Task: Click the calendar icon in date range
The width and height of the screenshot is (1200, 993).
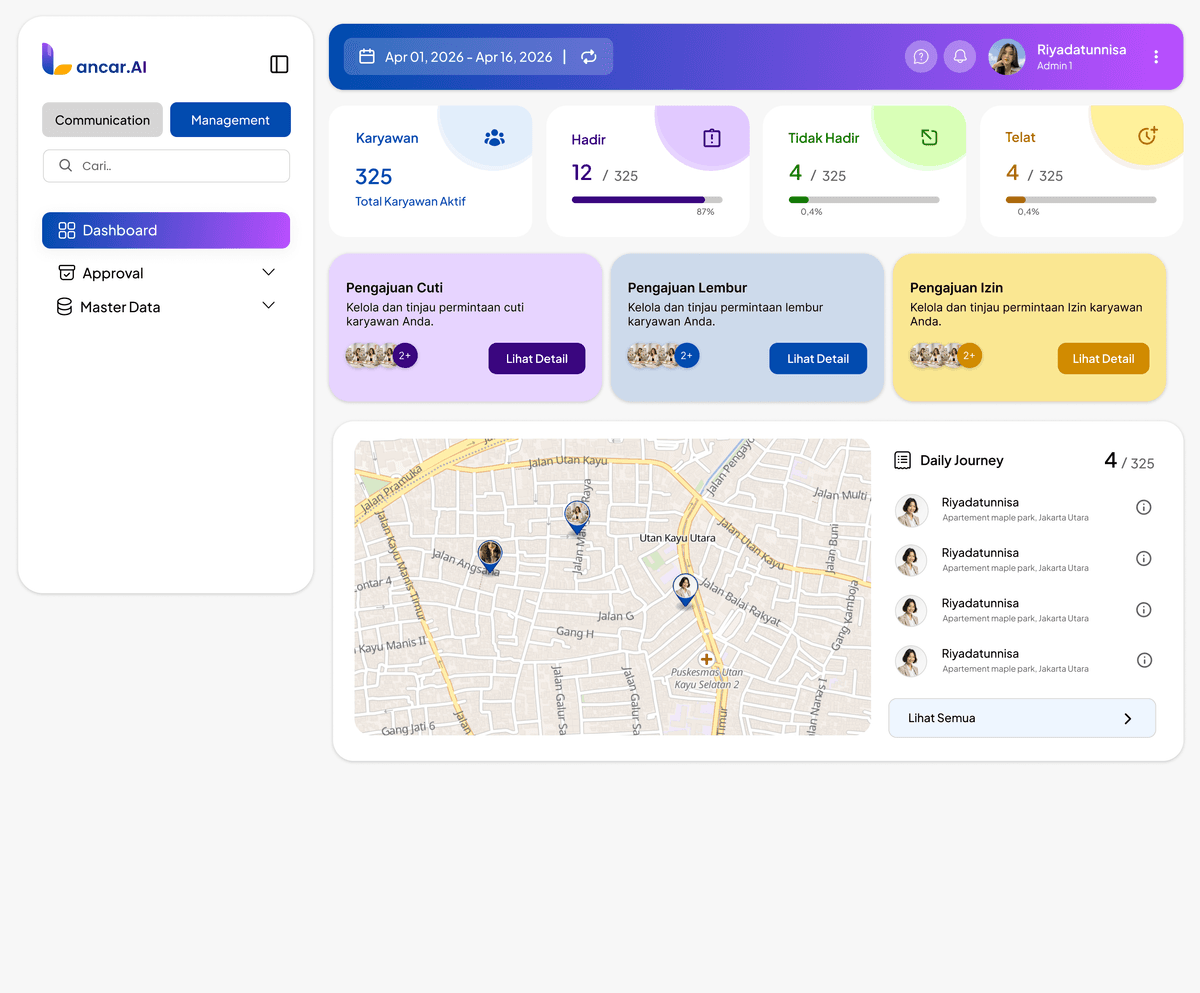Action: pyautogui.click(x=367, y=57)
